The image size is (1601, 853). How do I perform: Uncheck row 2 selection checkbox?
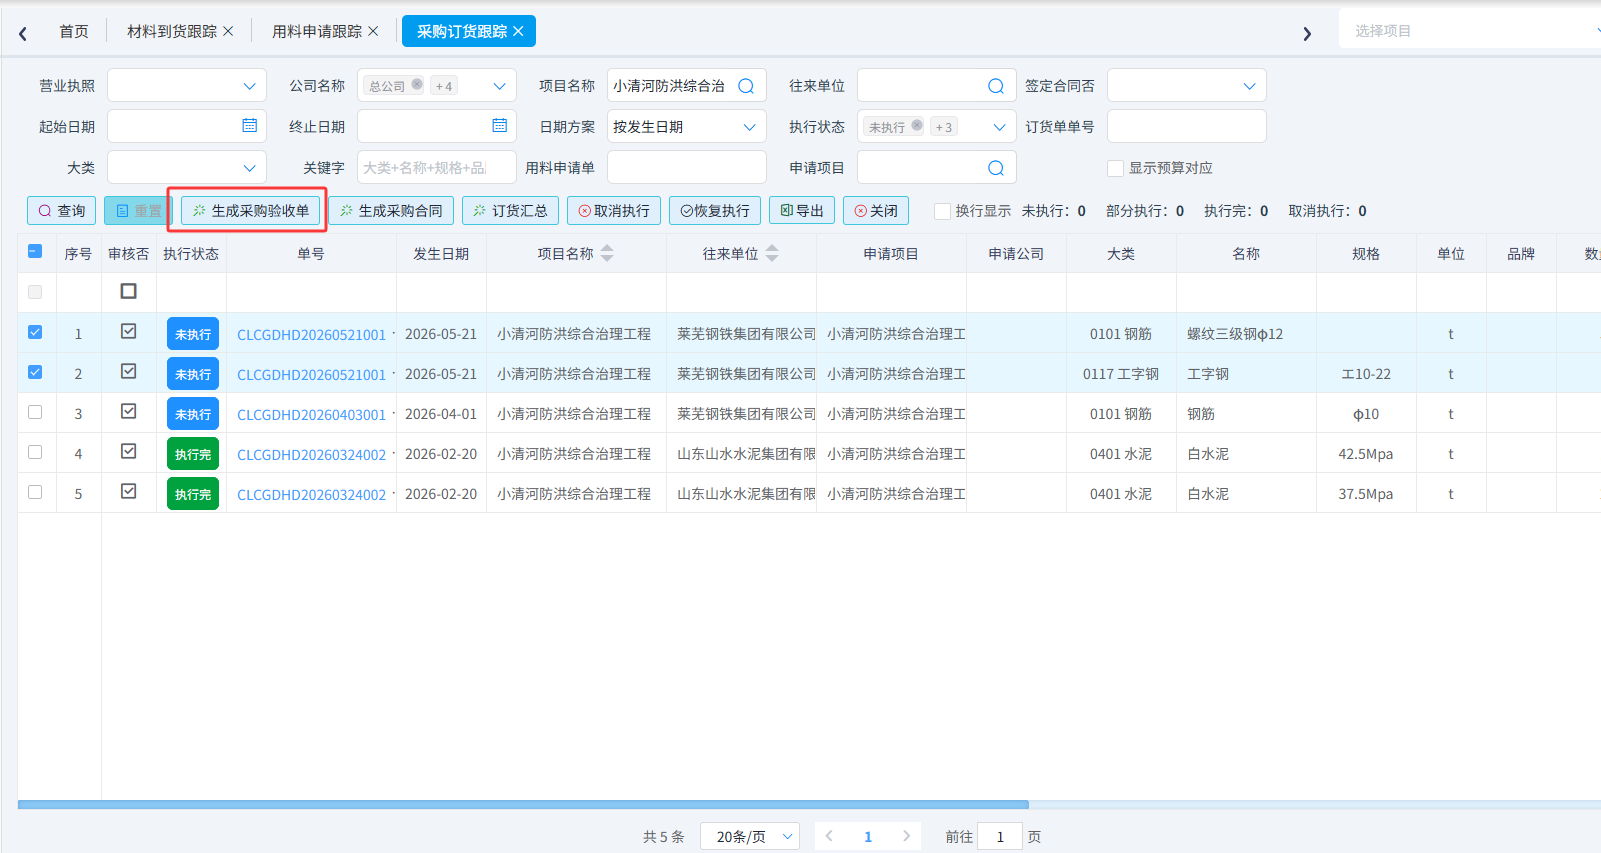(35, 372)
